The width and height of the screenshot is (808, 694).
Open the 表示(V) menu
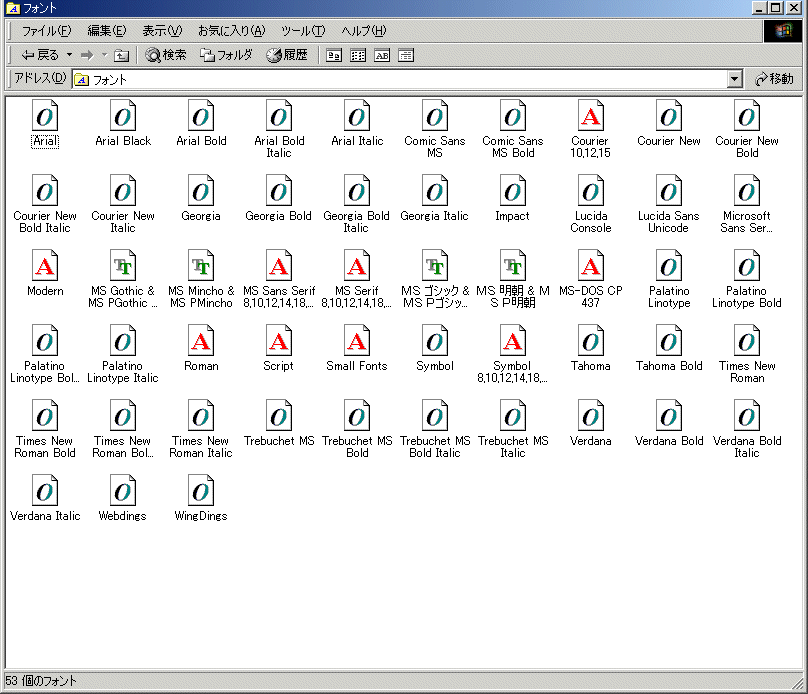pos(162,31)
